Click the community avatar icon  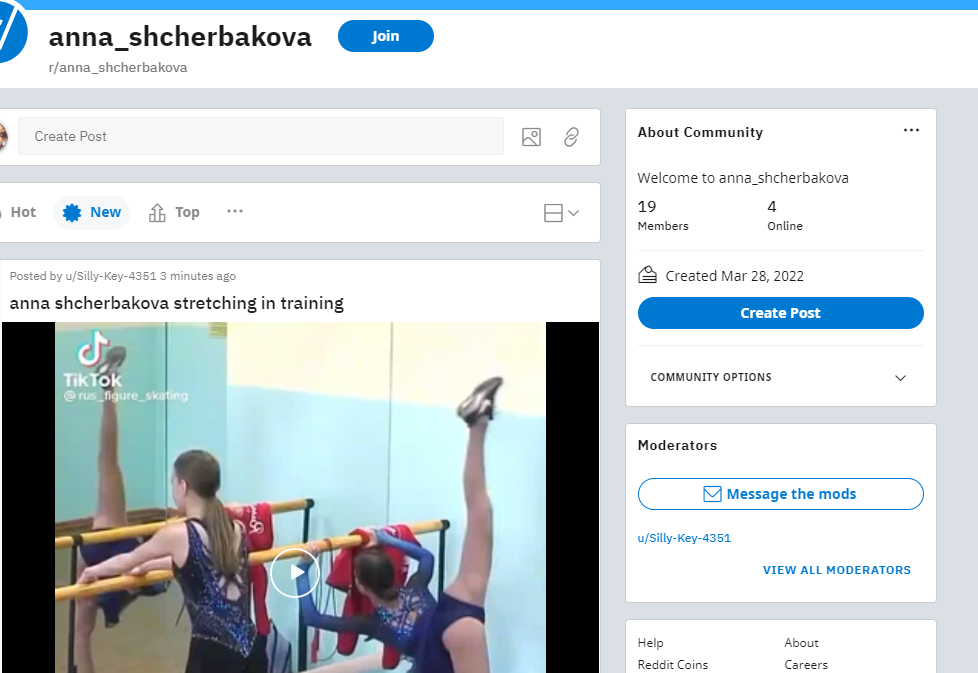point(9,31)
